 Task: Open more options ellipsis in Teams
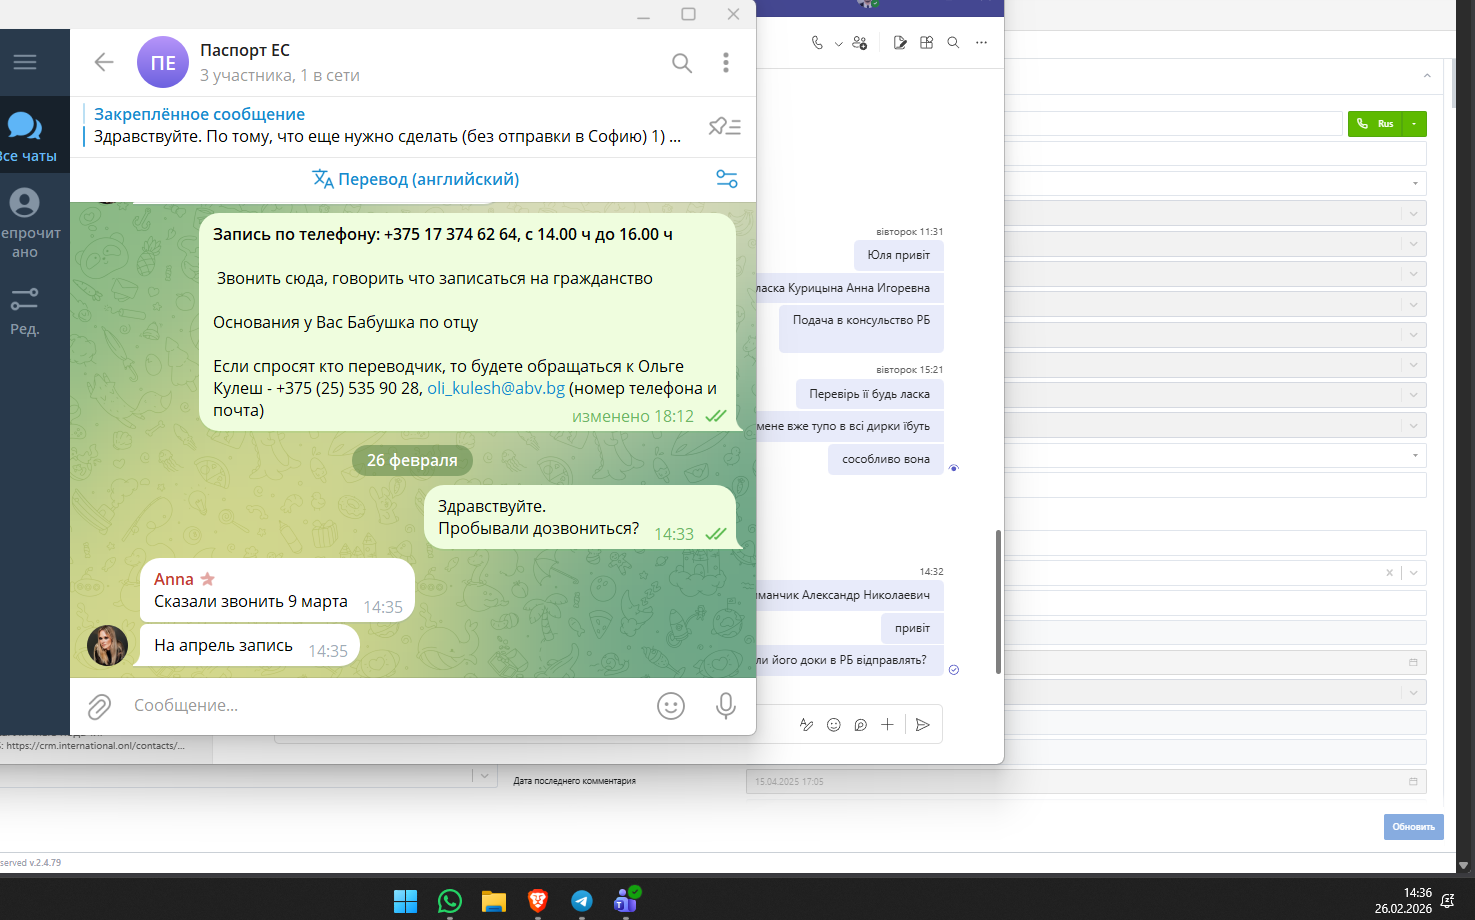(982, 43)
